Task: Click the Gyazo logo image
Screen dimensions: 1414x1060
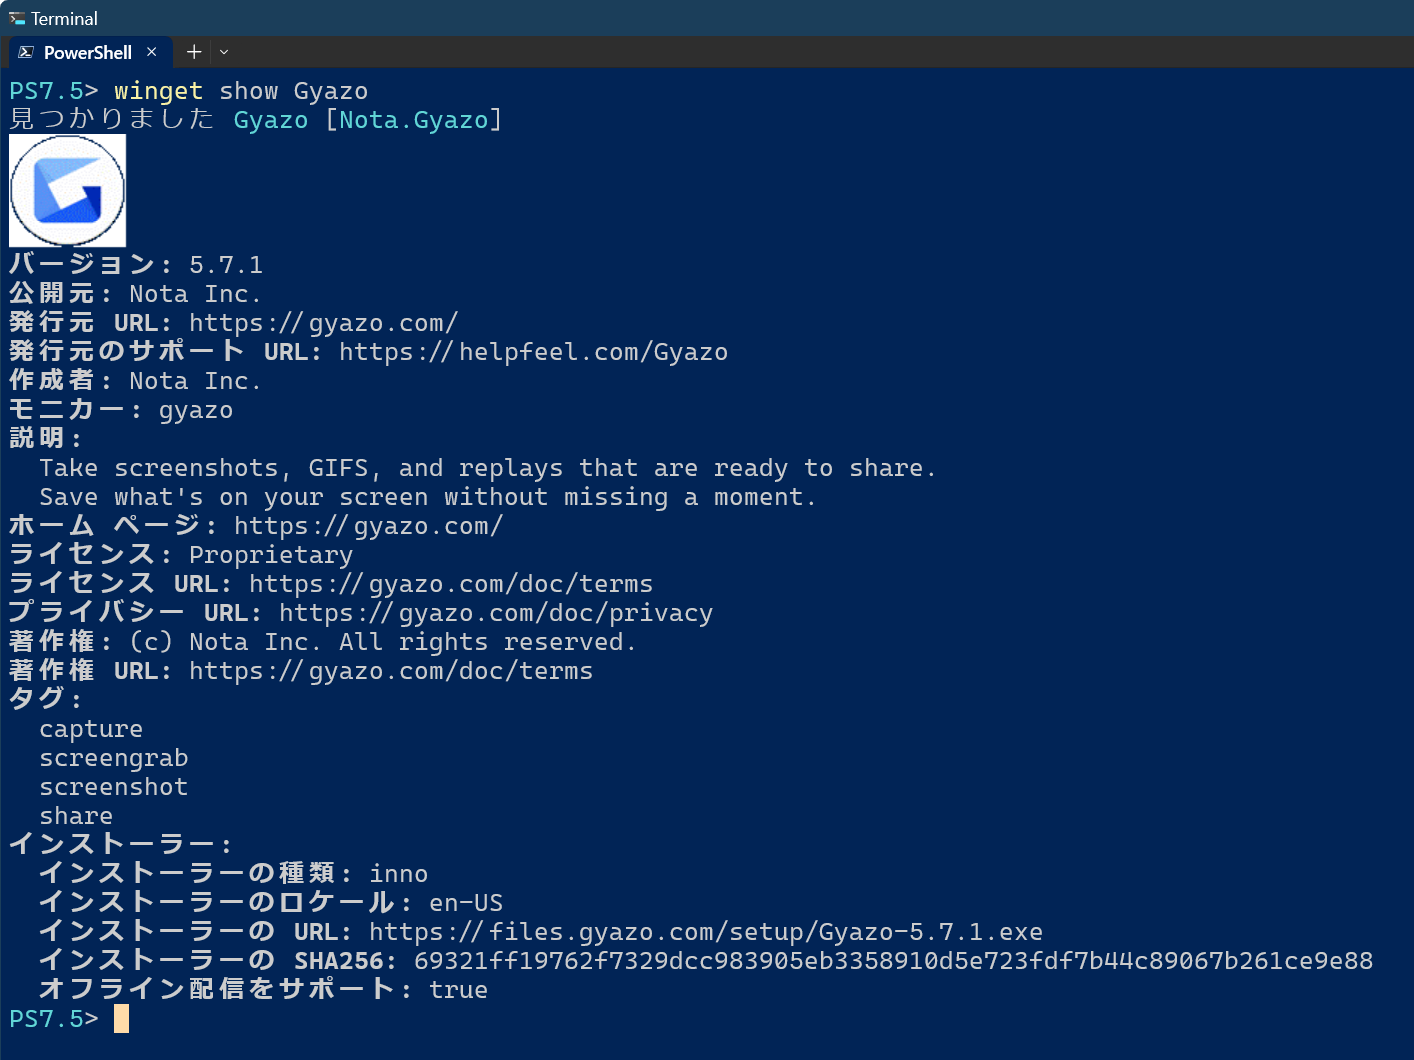Action: point(67,190)
